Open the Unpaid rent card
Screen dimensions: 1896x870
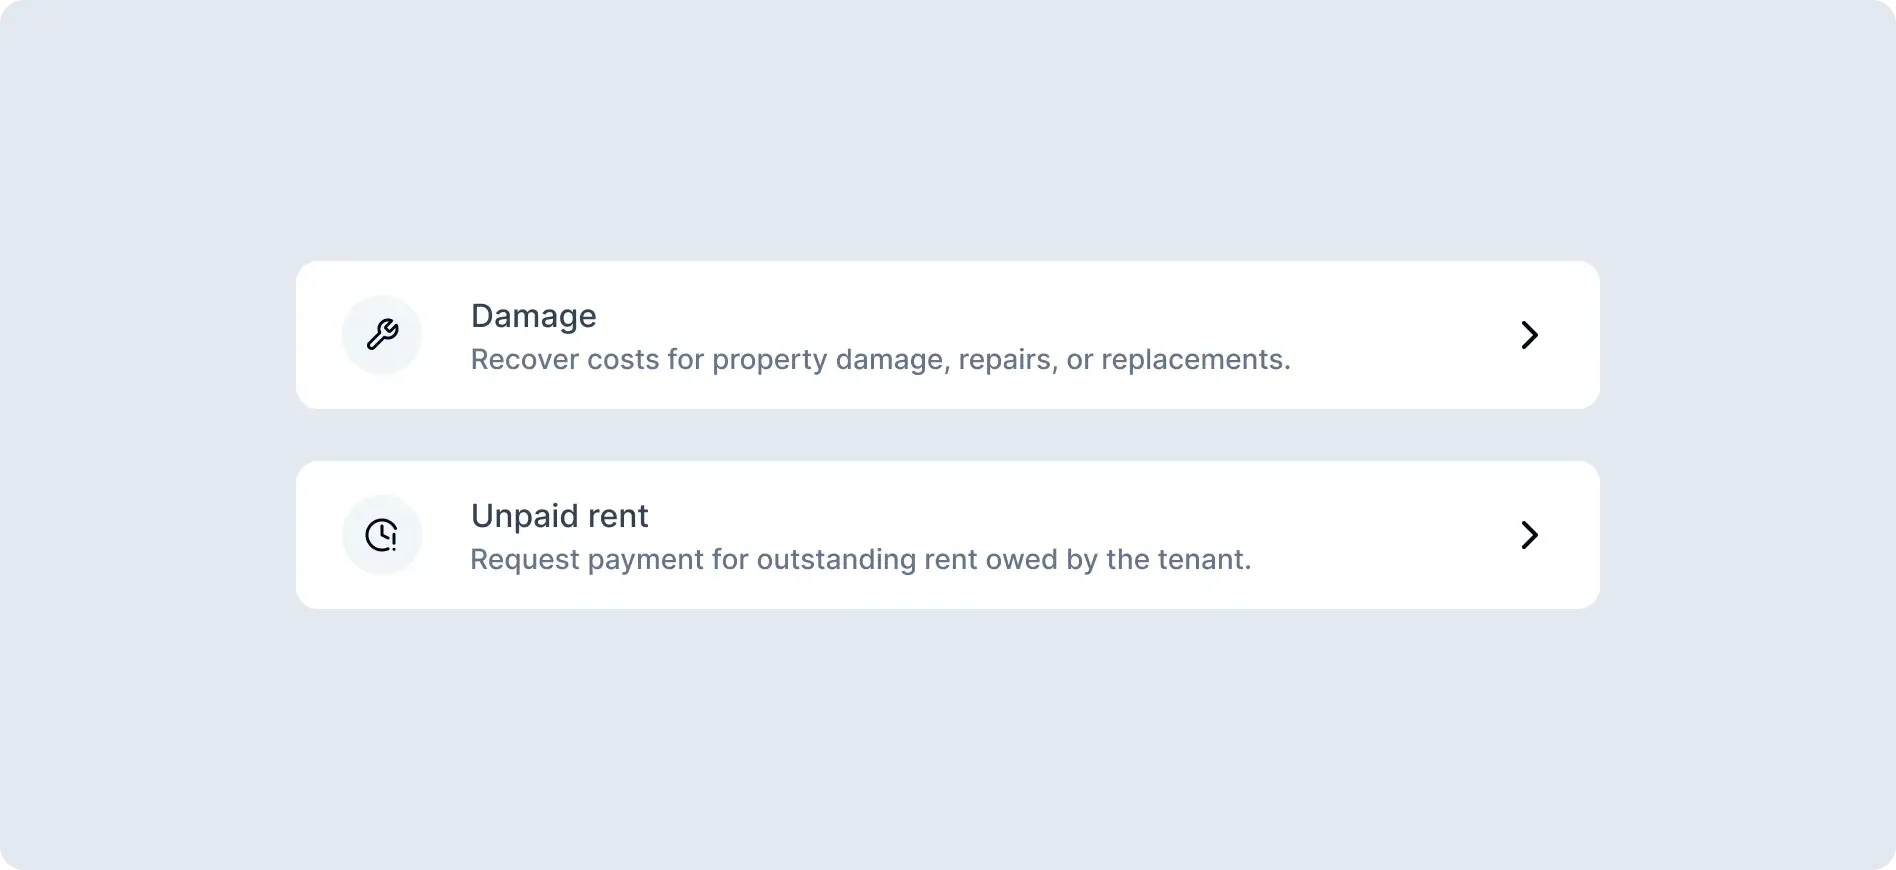pos(947,535)
